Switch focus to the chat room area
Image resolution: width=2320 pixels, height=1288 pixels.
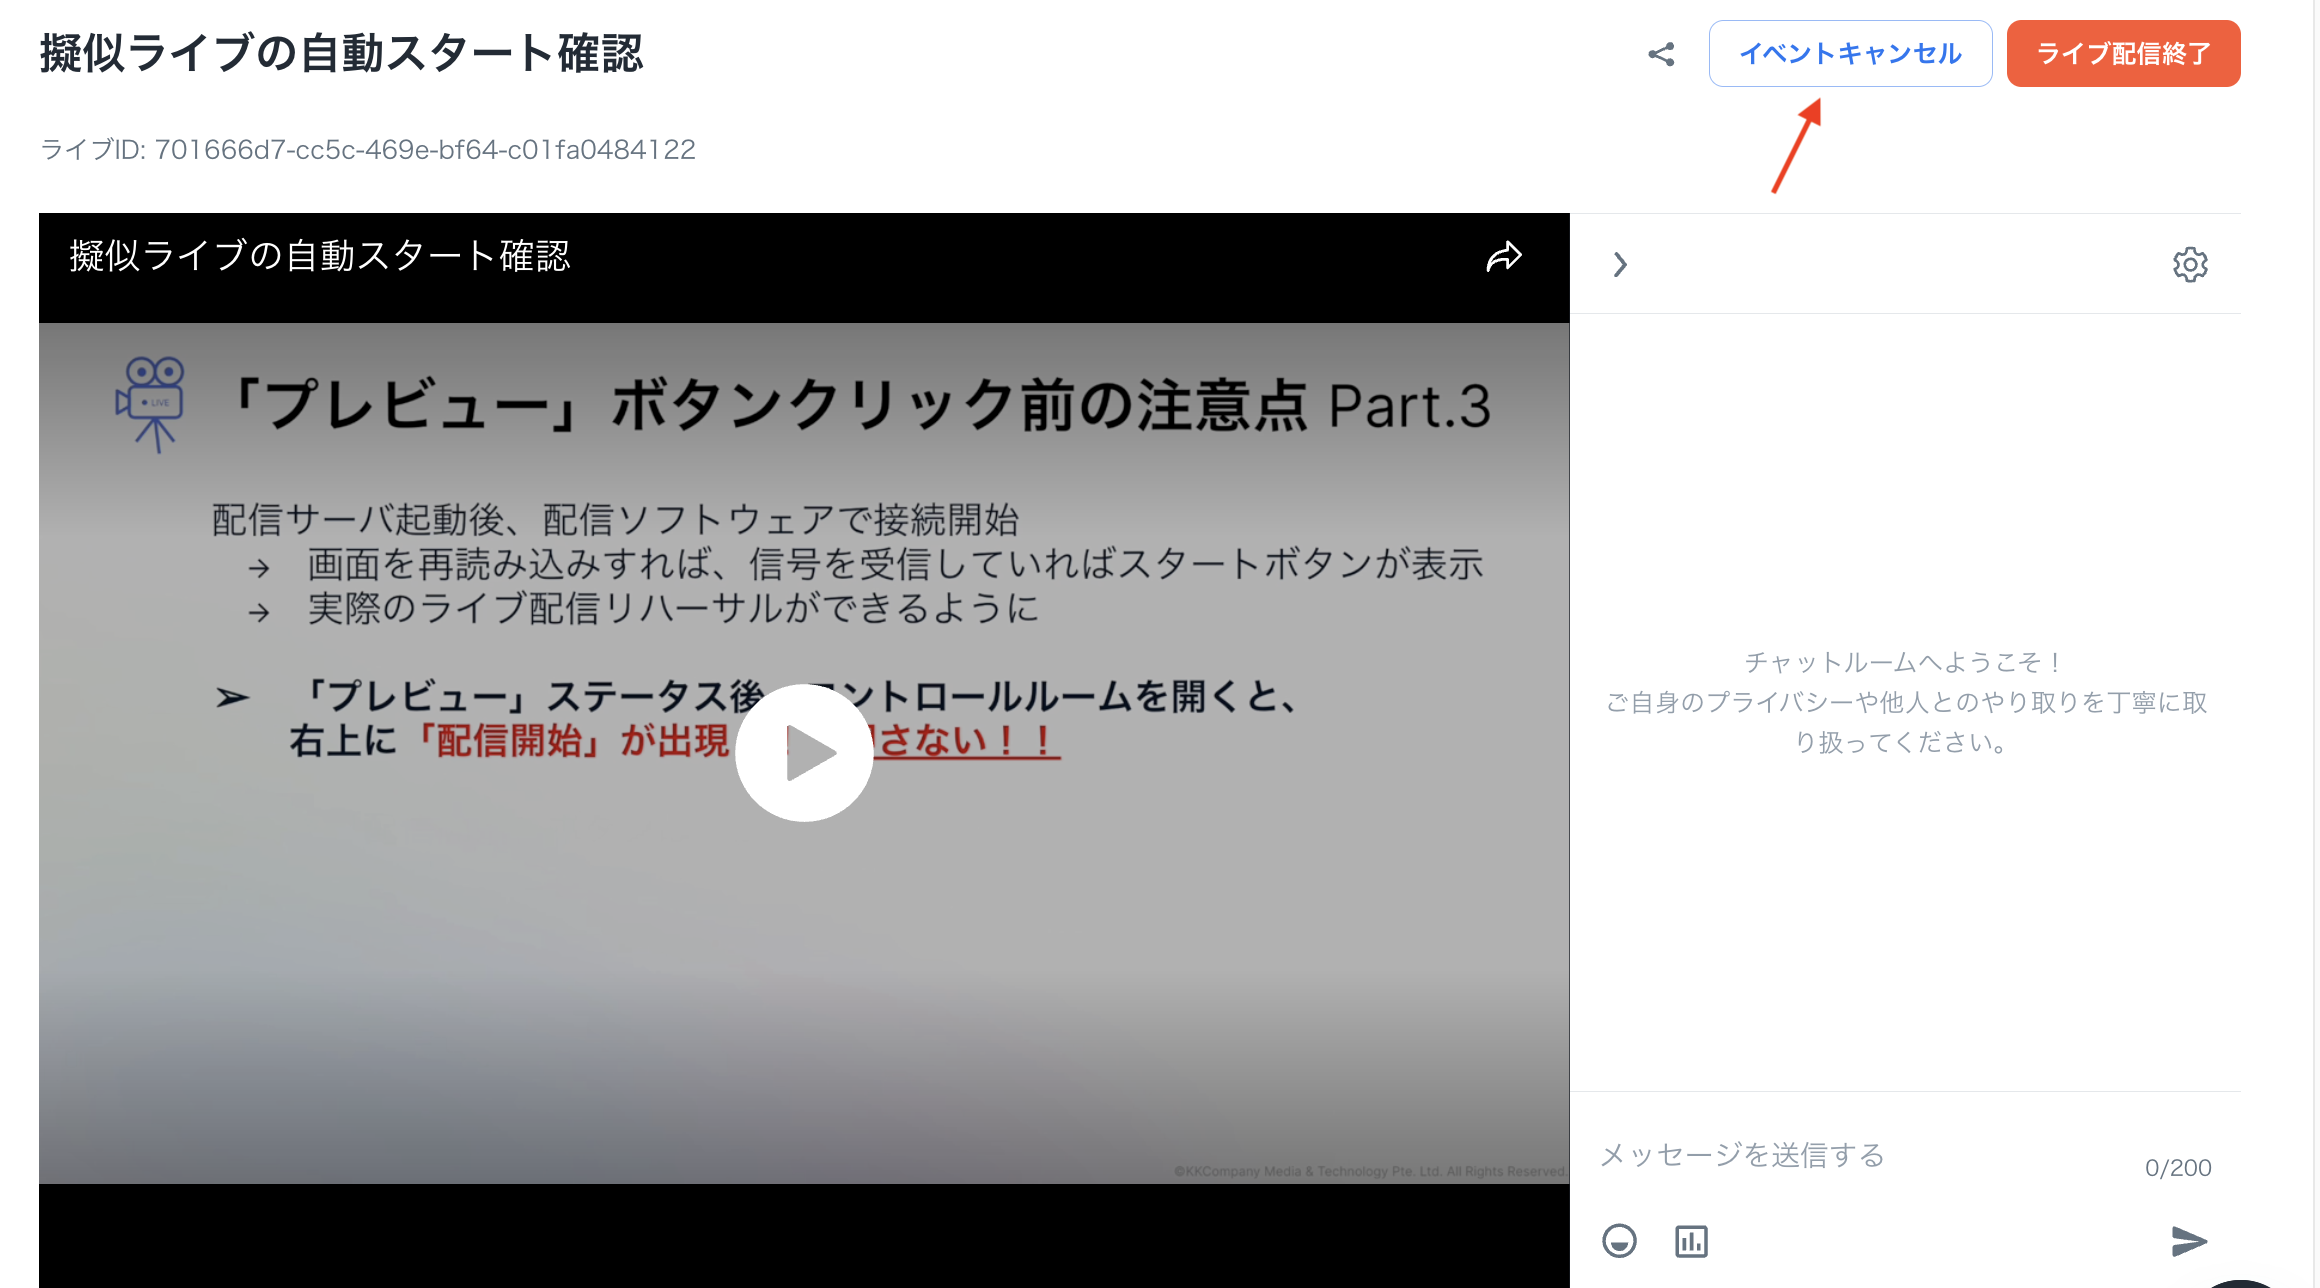pos(1900,700)
